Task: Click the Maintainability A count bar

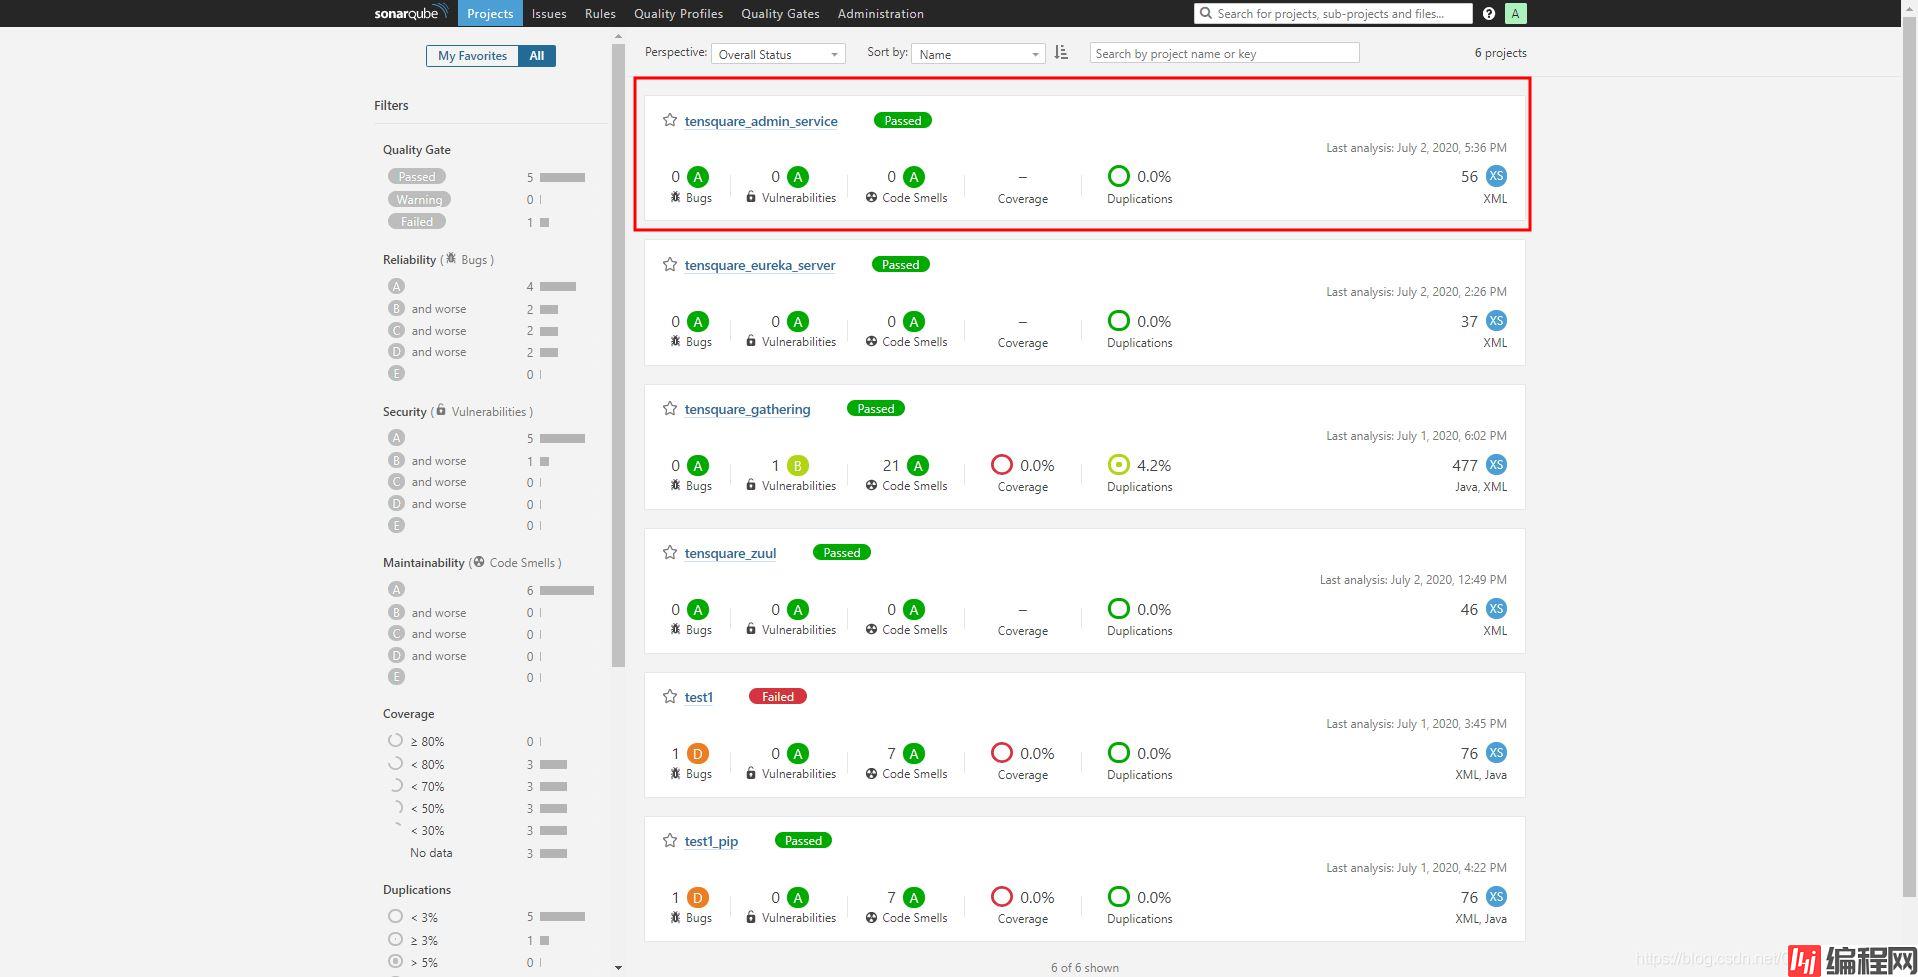Action: 567,591
